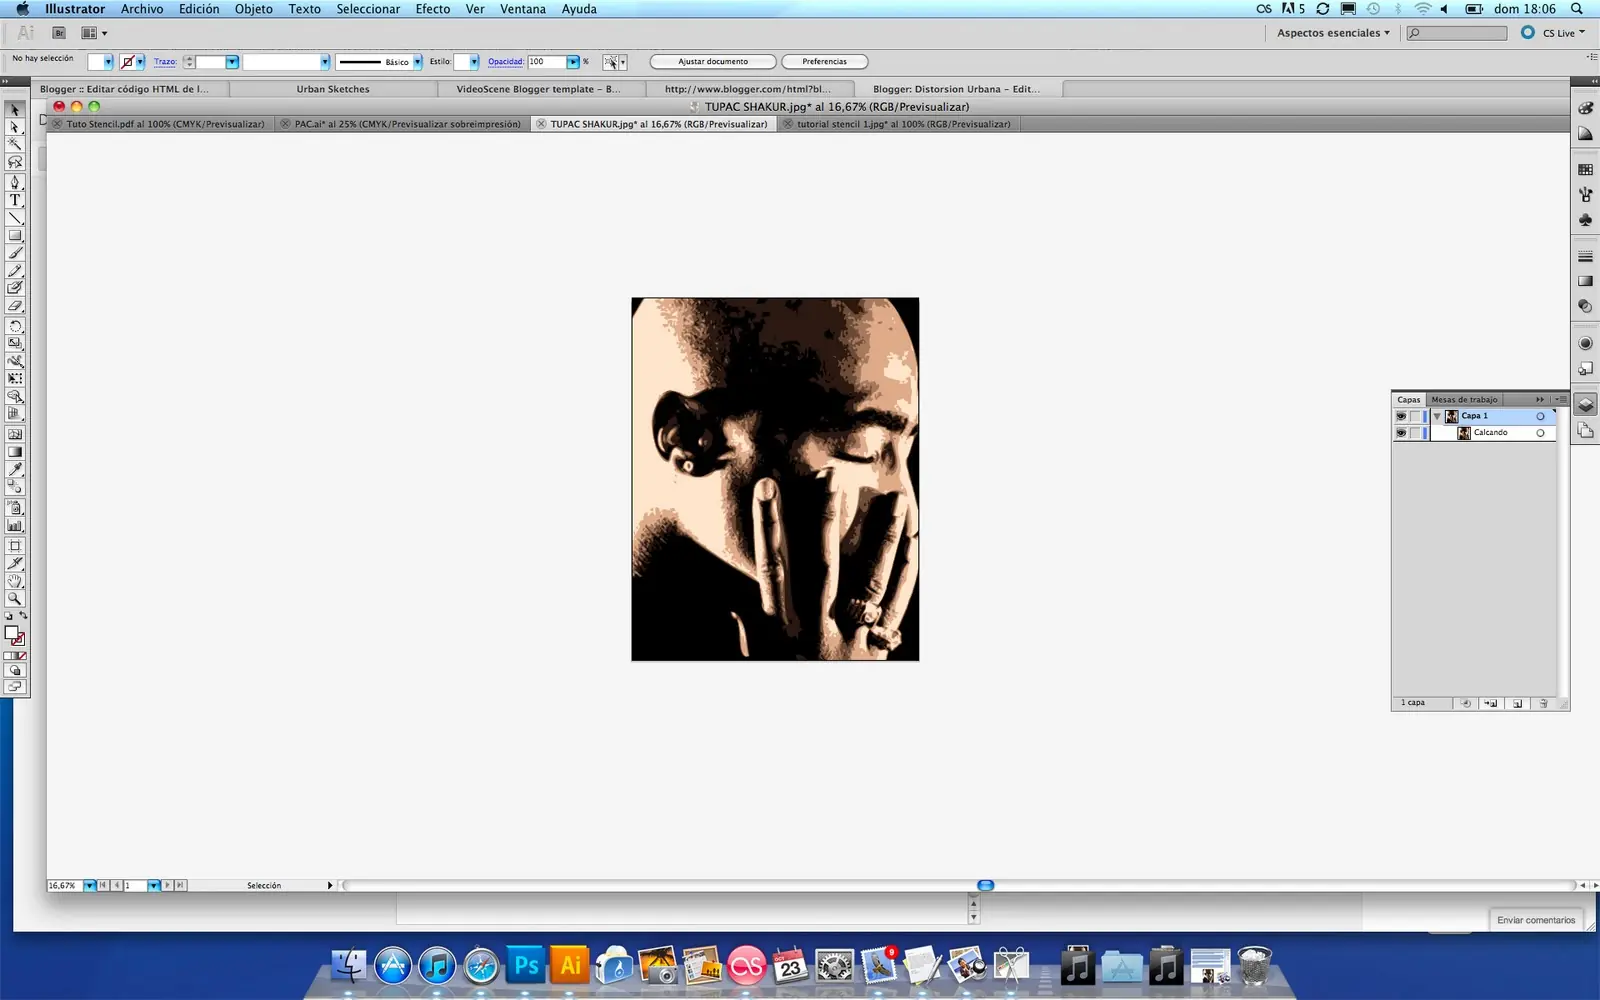Screen dimensions: 1600x1000
Task: Select the Selection (black arrow) tool
Action: pos(15,110)
